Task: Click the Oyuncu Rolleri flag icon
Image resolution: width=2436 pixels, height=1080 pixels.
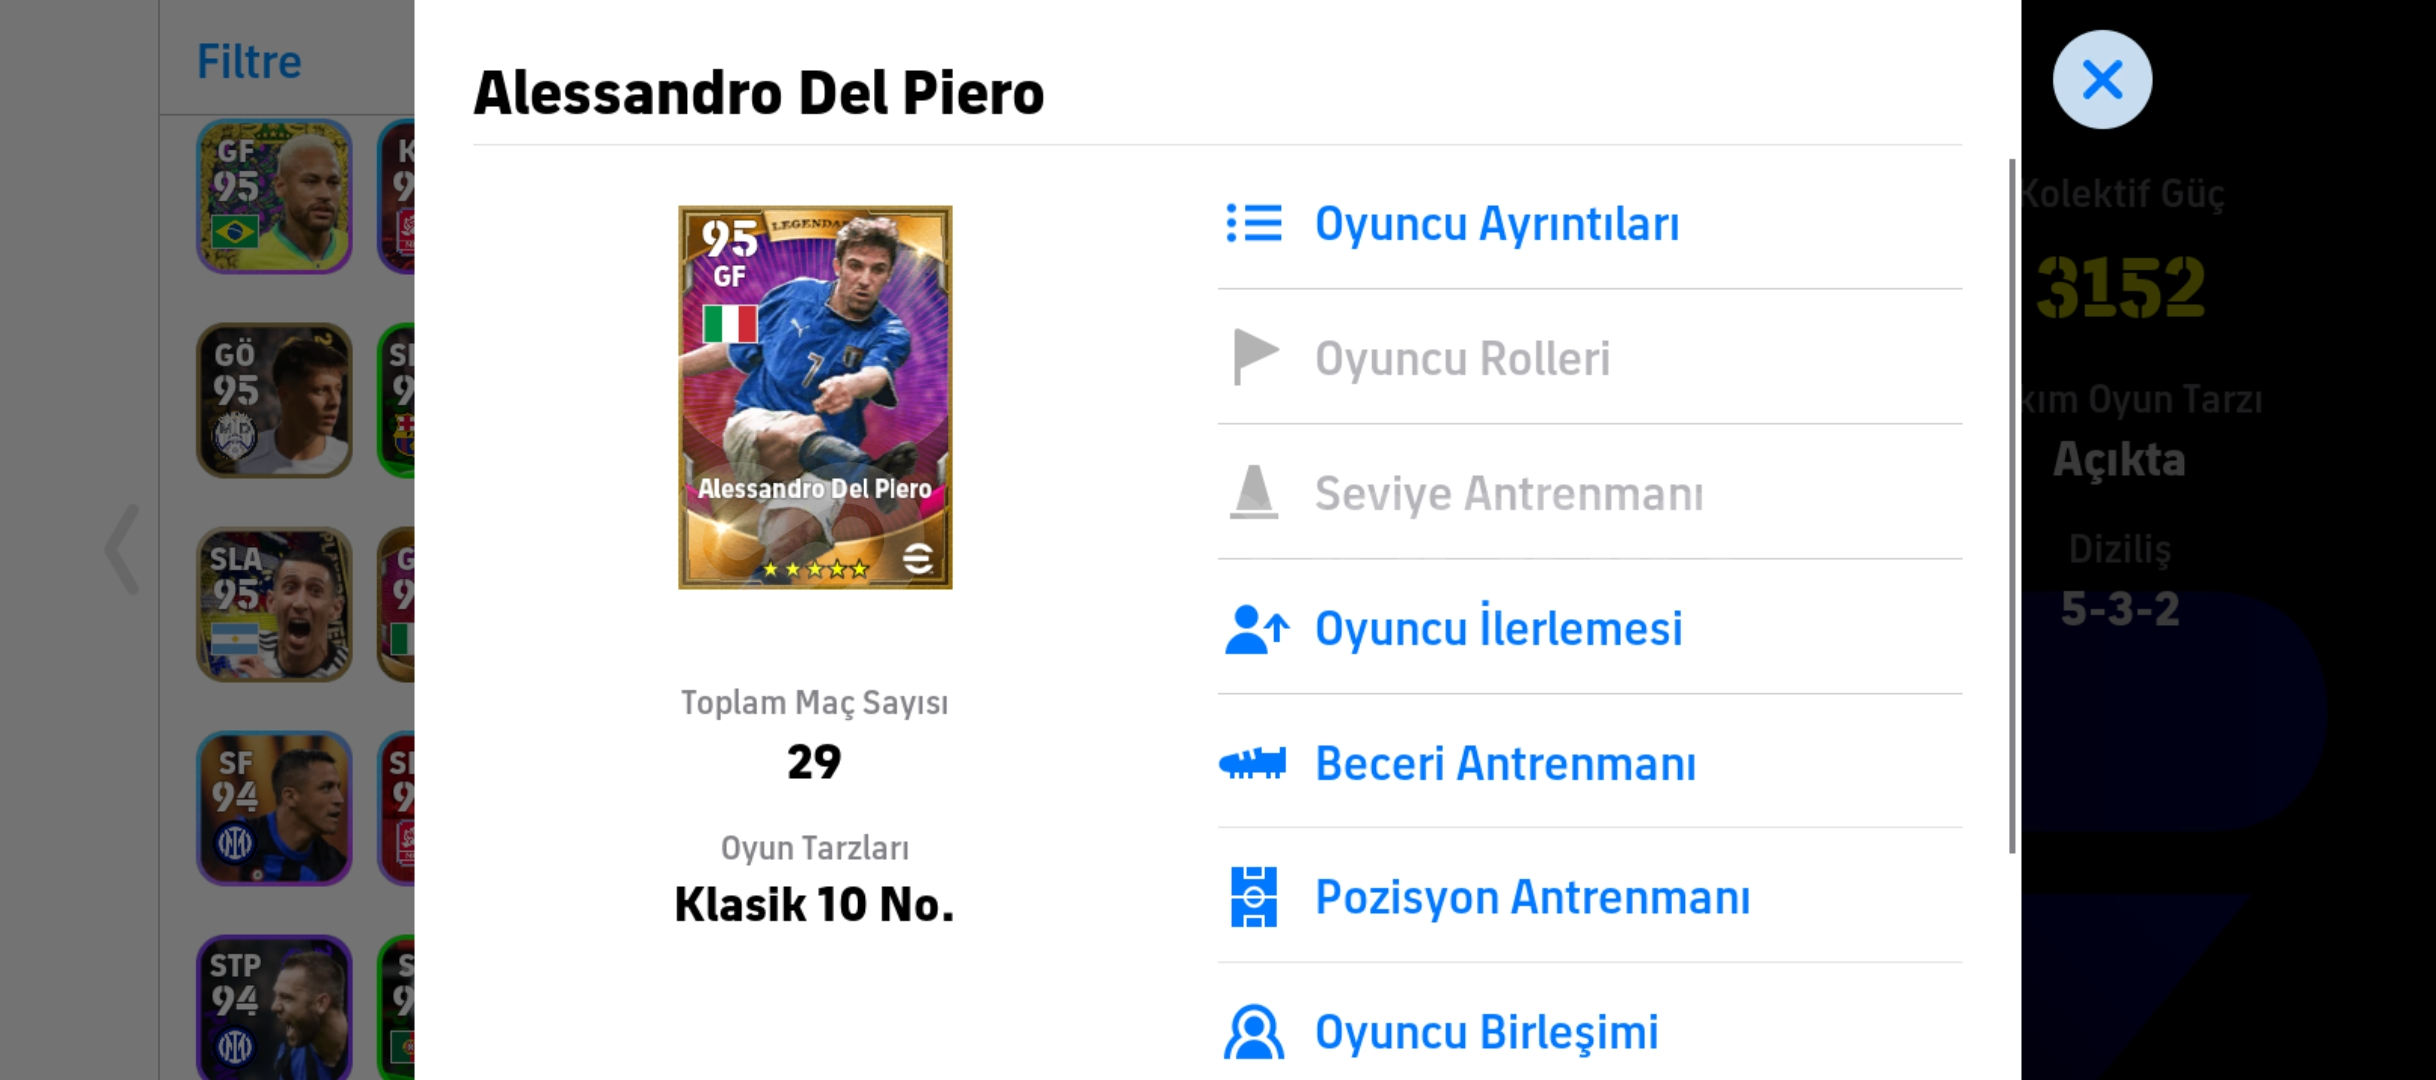Action: [1254, 357]
